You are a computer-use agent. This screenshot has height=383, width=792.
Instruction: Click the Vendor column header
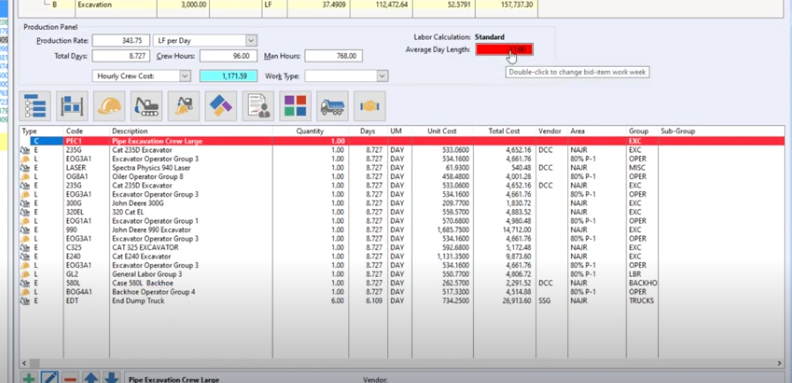tap(552, 131)
